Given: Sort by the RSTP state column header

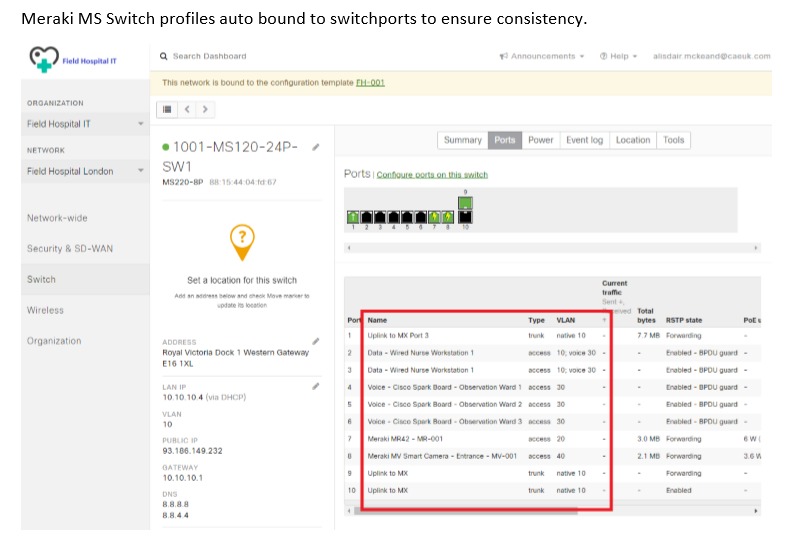Looking at the screenshot, I should coord(684,320).
